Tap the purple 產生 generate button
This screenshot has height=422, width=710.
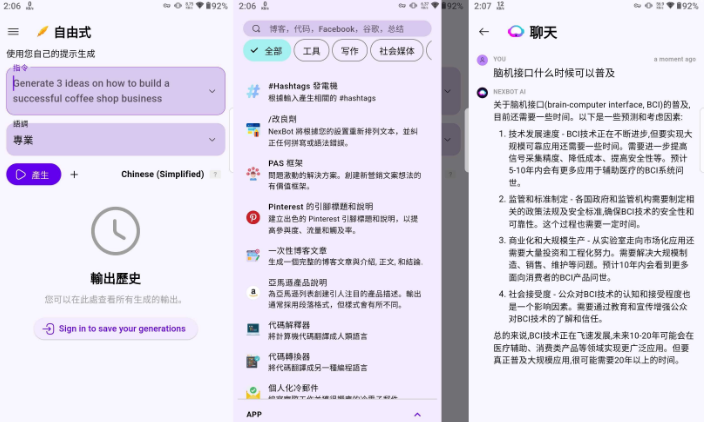34,174
